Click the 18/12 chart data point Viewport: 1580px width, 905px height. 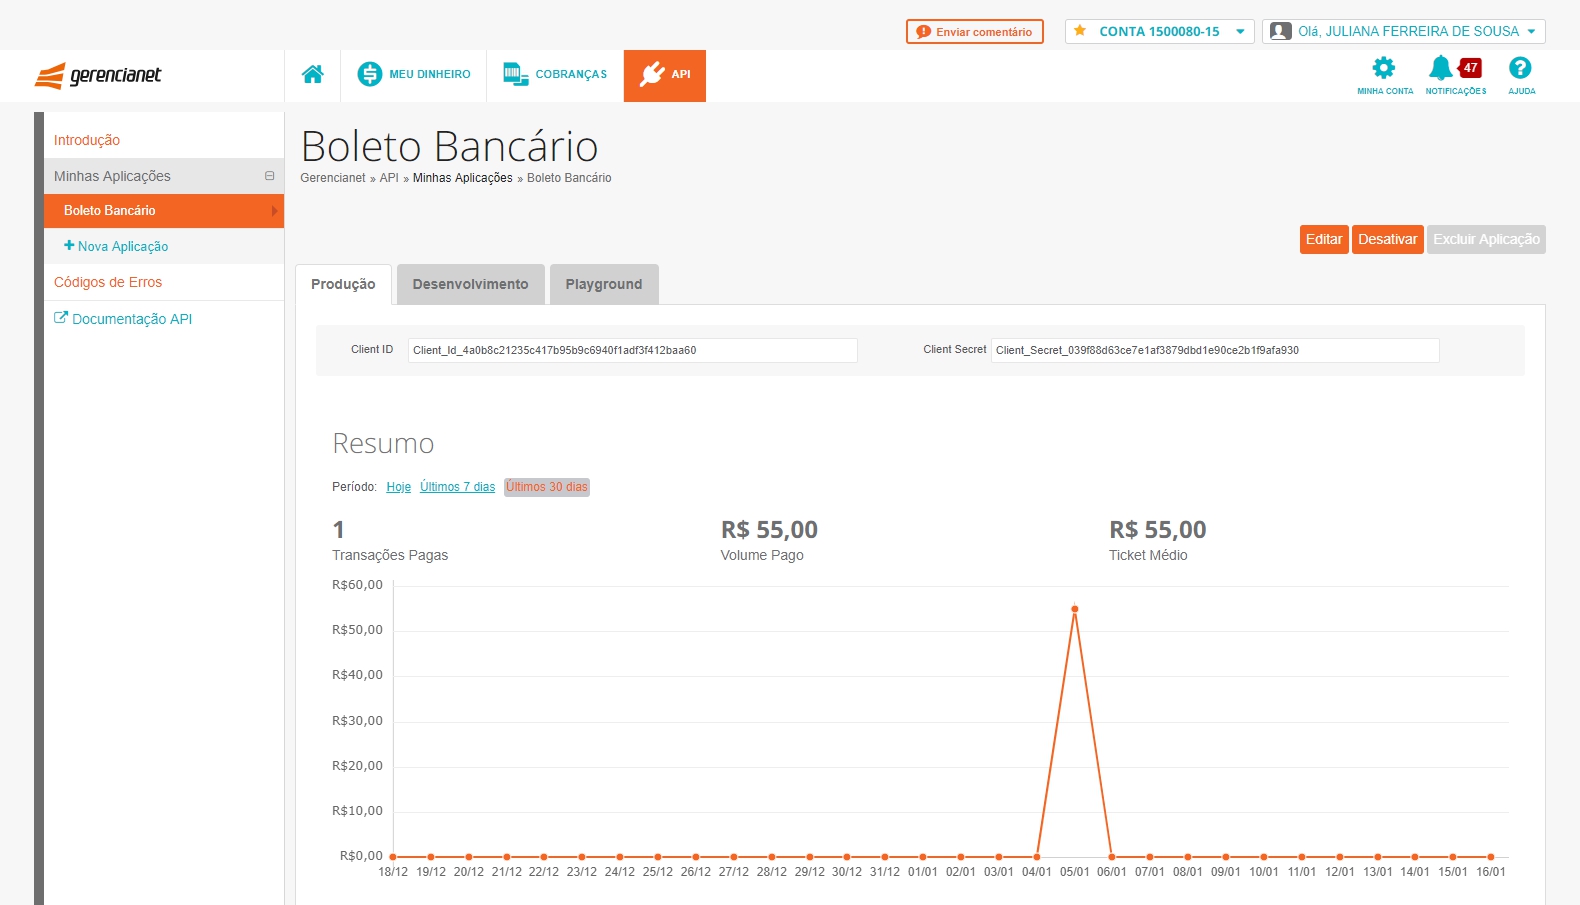[393, 857]
